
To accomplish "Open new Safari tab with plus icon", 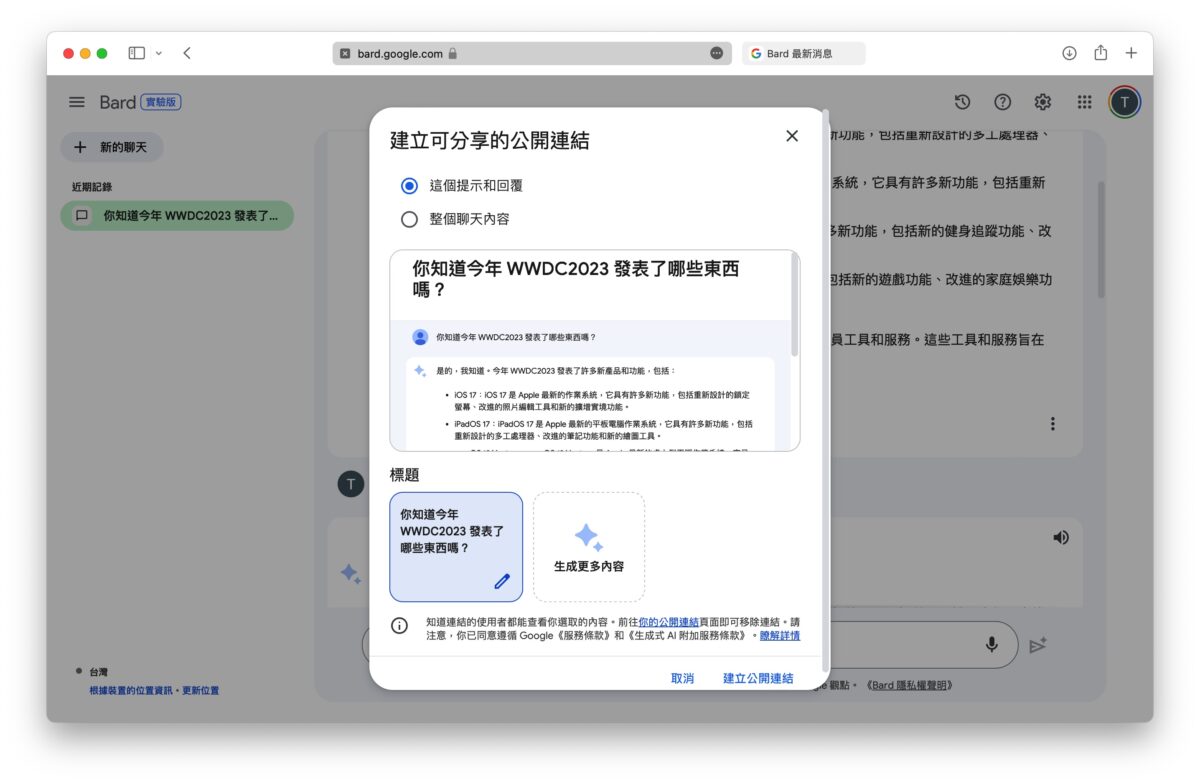I will [1131, 53].
